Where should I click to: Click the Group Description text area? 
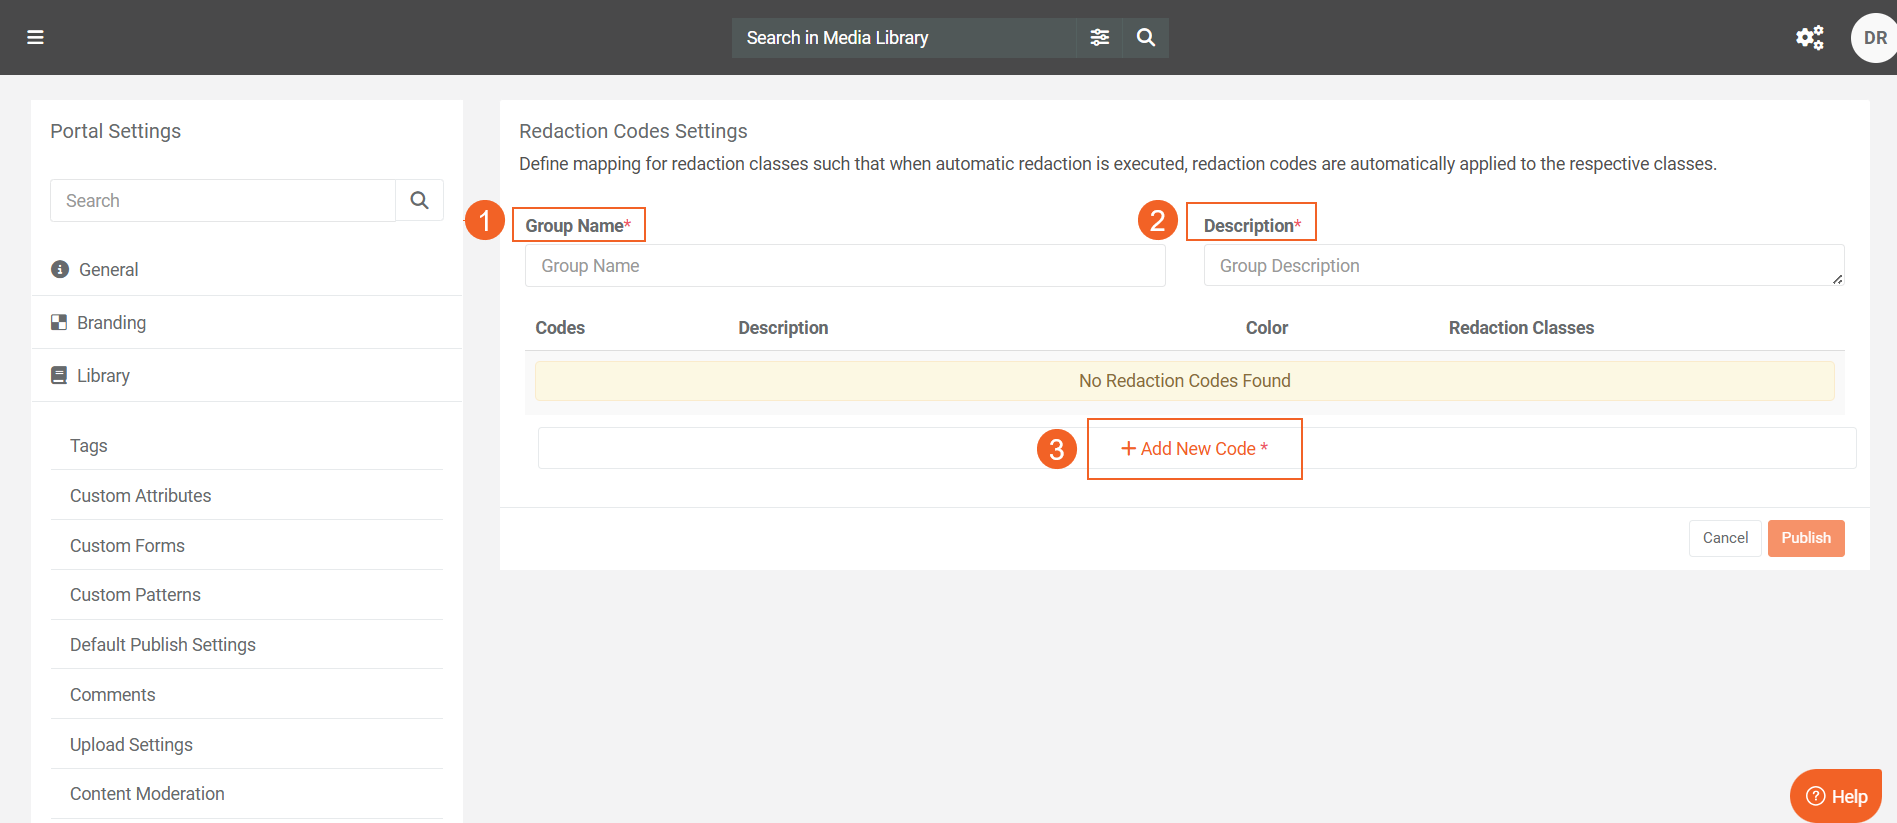1523,266
